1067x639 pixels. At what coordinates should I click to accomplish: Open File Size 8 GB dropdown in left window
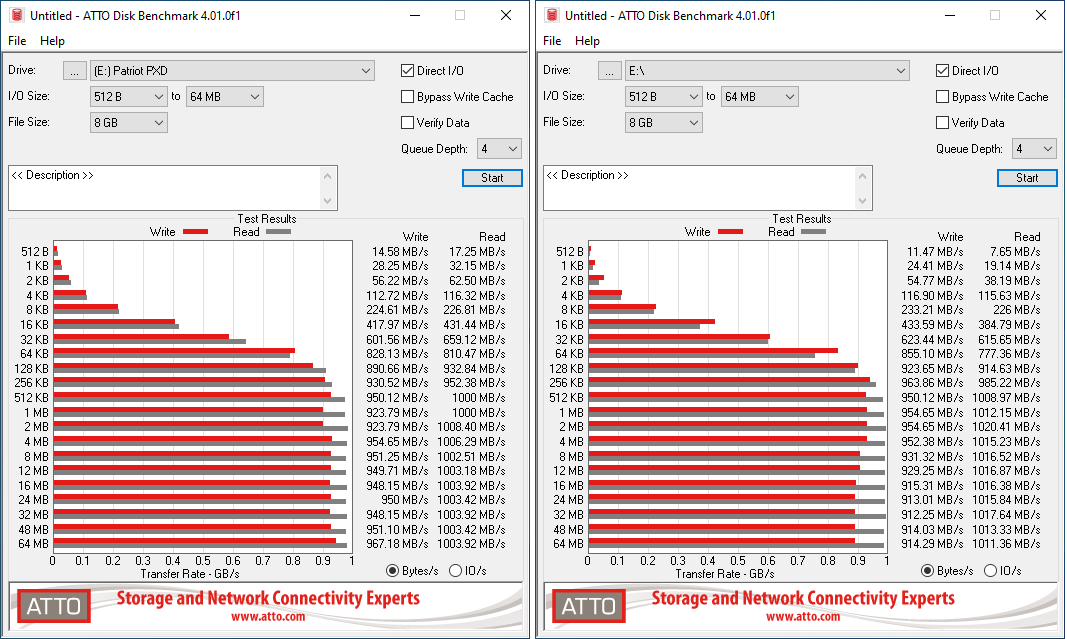tap(129, 123)
